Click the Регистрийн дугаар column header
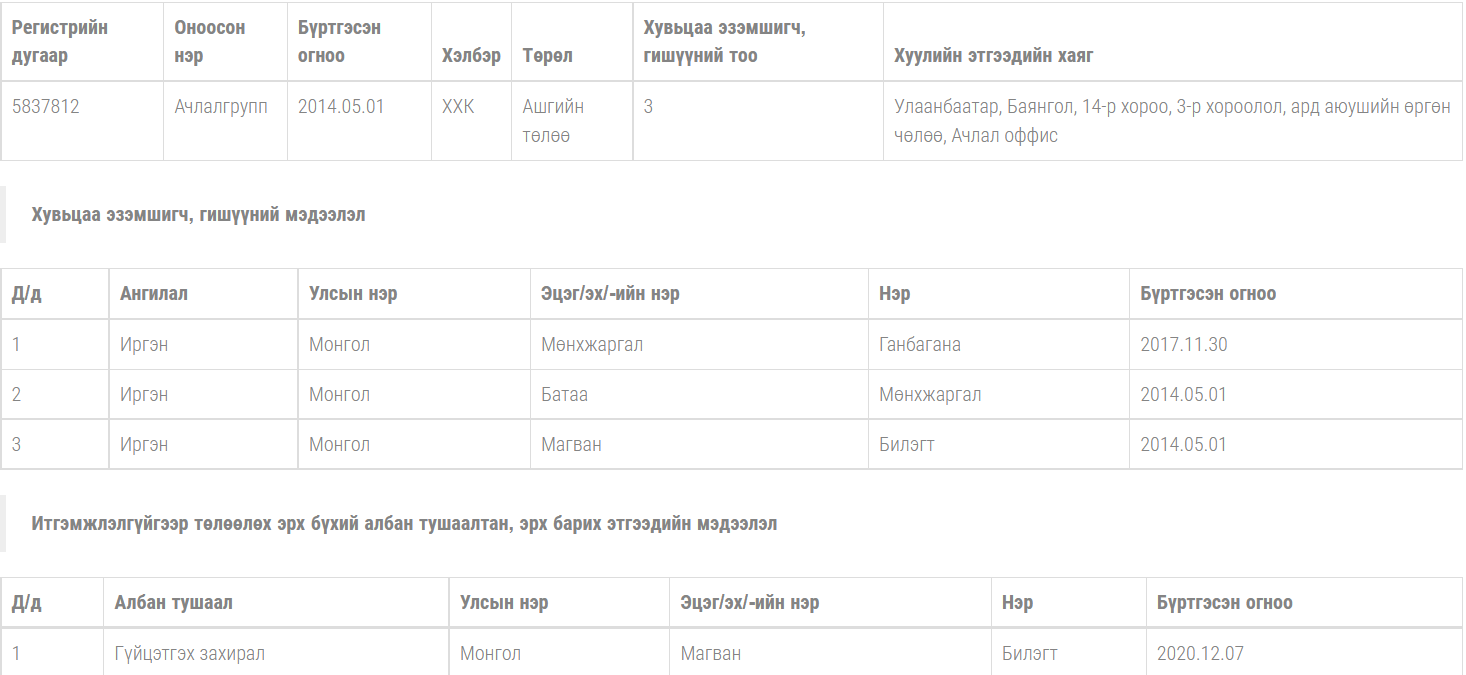 (60, 41)
